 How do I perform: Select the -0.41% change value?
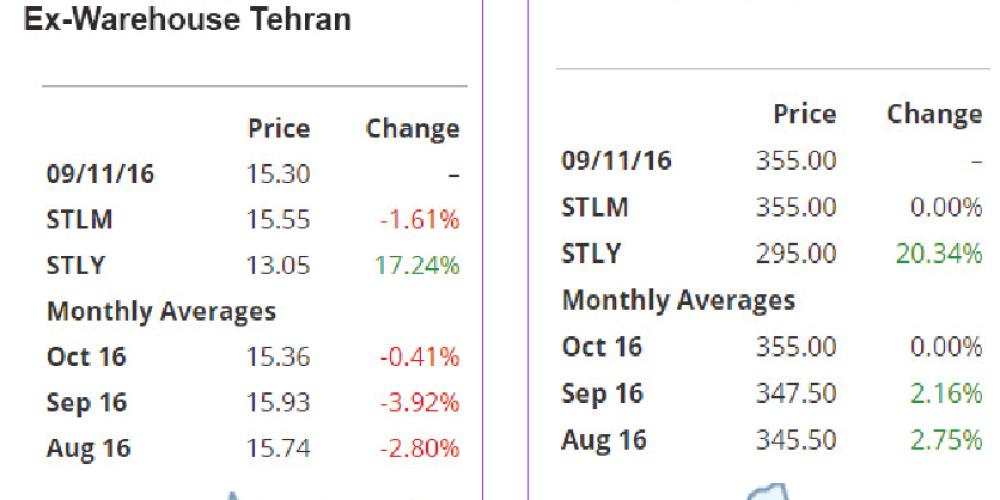tap(419, 356)
